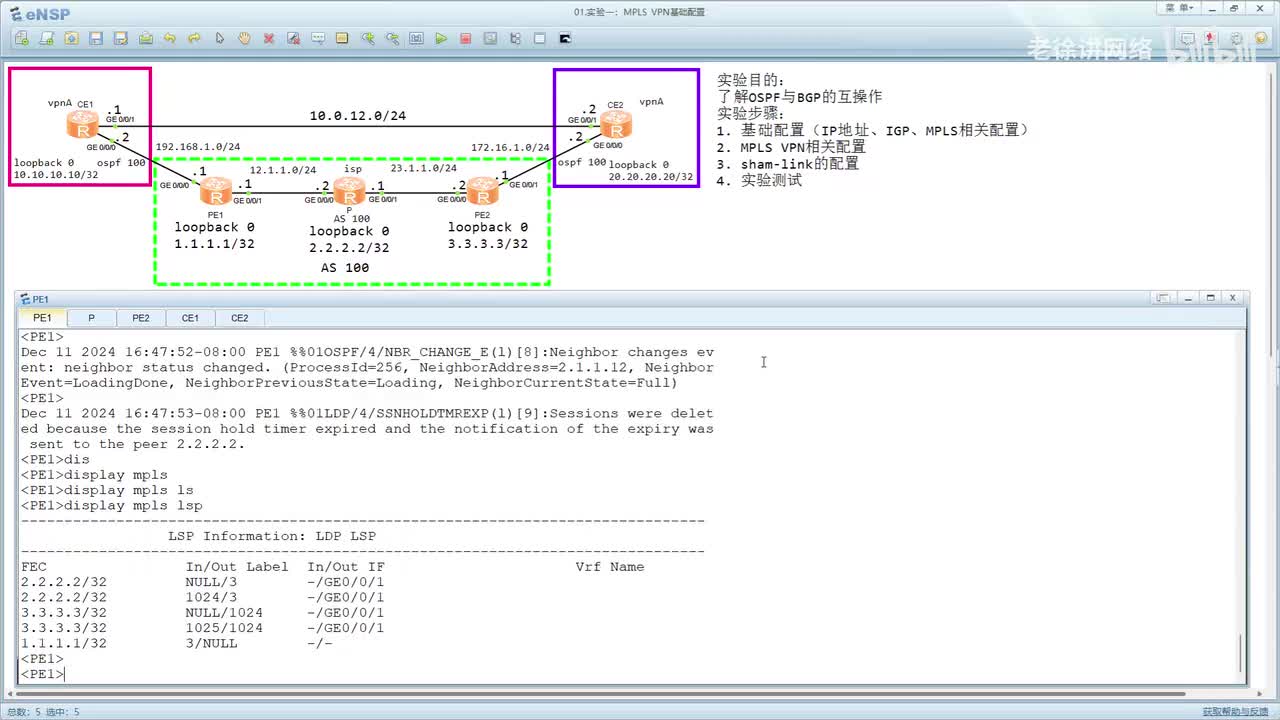Click the 'AS 100' label below loopbacks
Screen dimensions: 1280x720
point(345,268)
